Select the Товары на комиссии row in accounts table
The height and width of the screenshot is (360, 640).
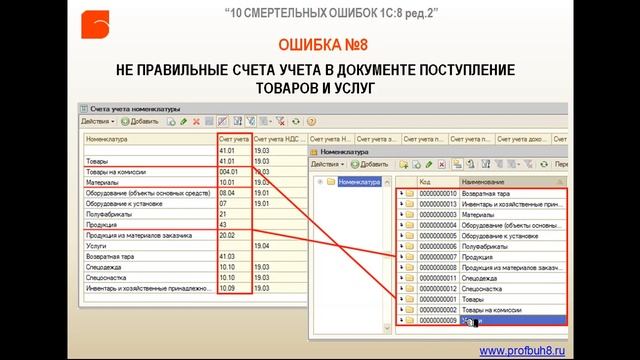tap(196, 172)
